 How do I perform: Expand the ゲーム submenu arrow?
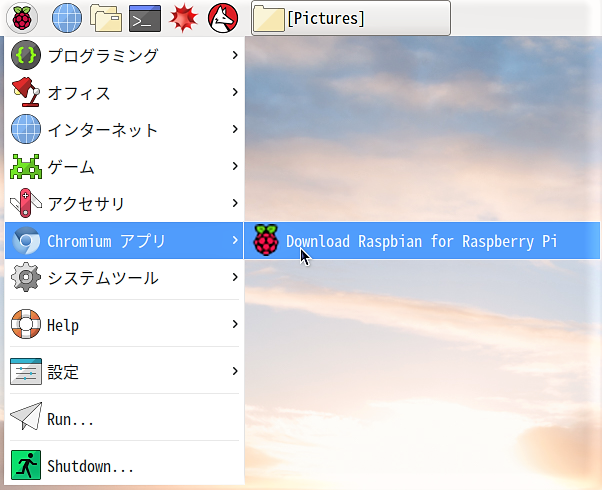click(235, 166)
